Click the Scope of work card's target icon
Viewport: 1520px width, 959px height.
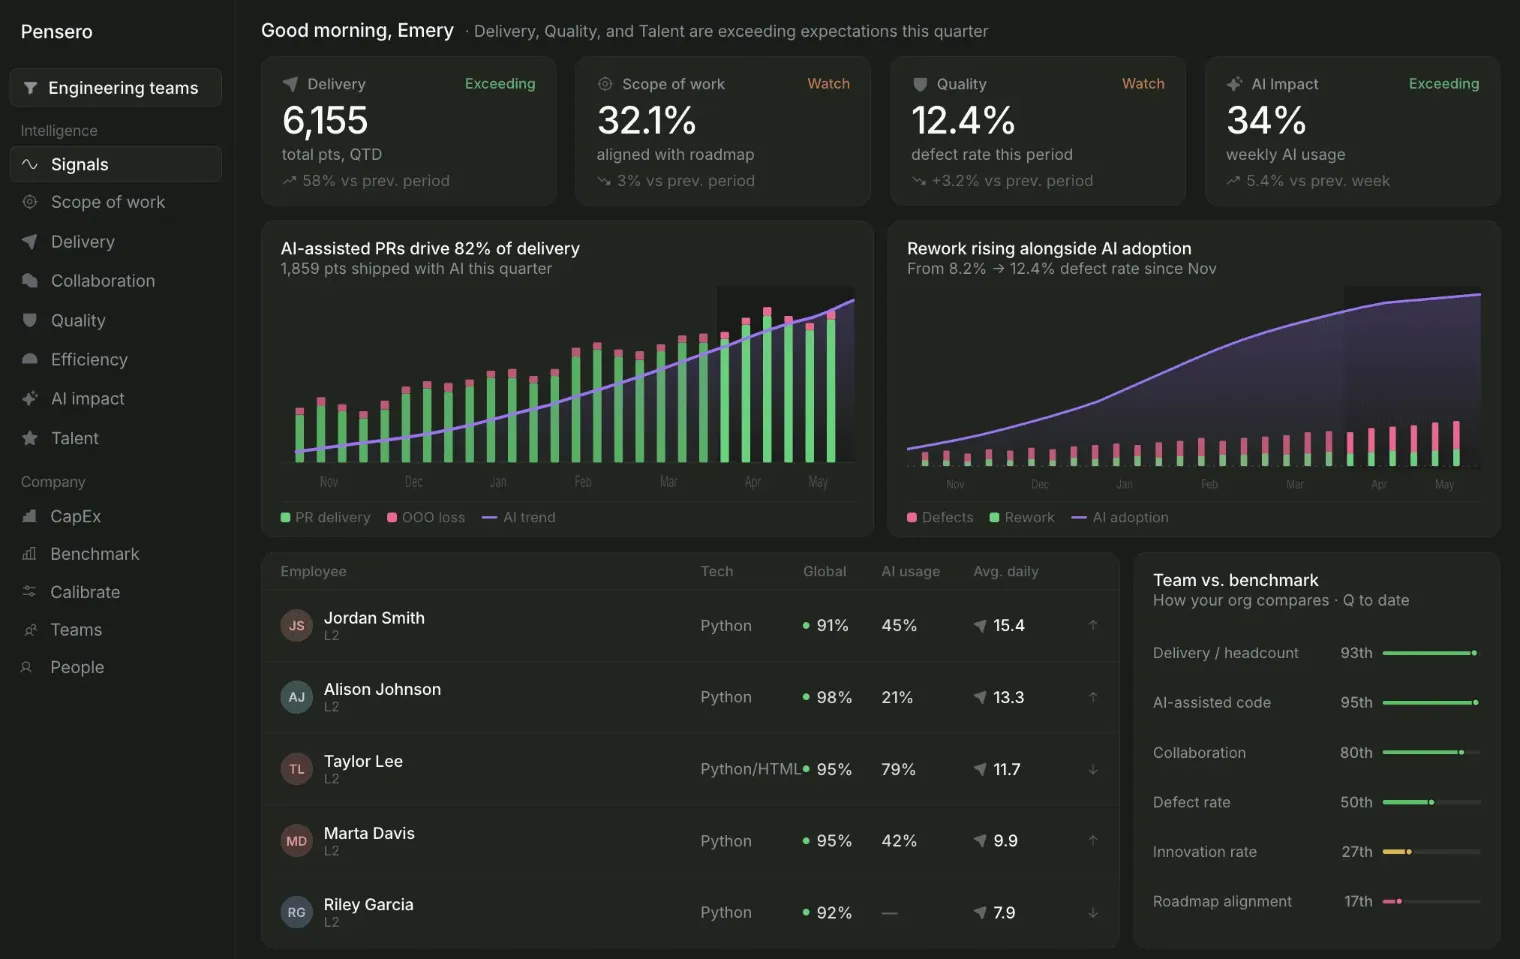tap(605, 84)
